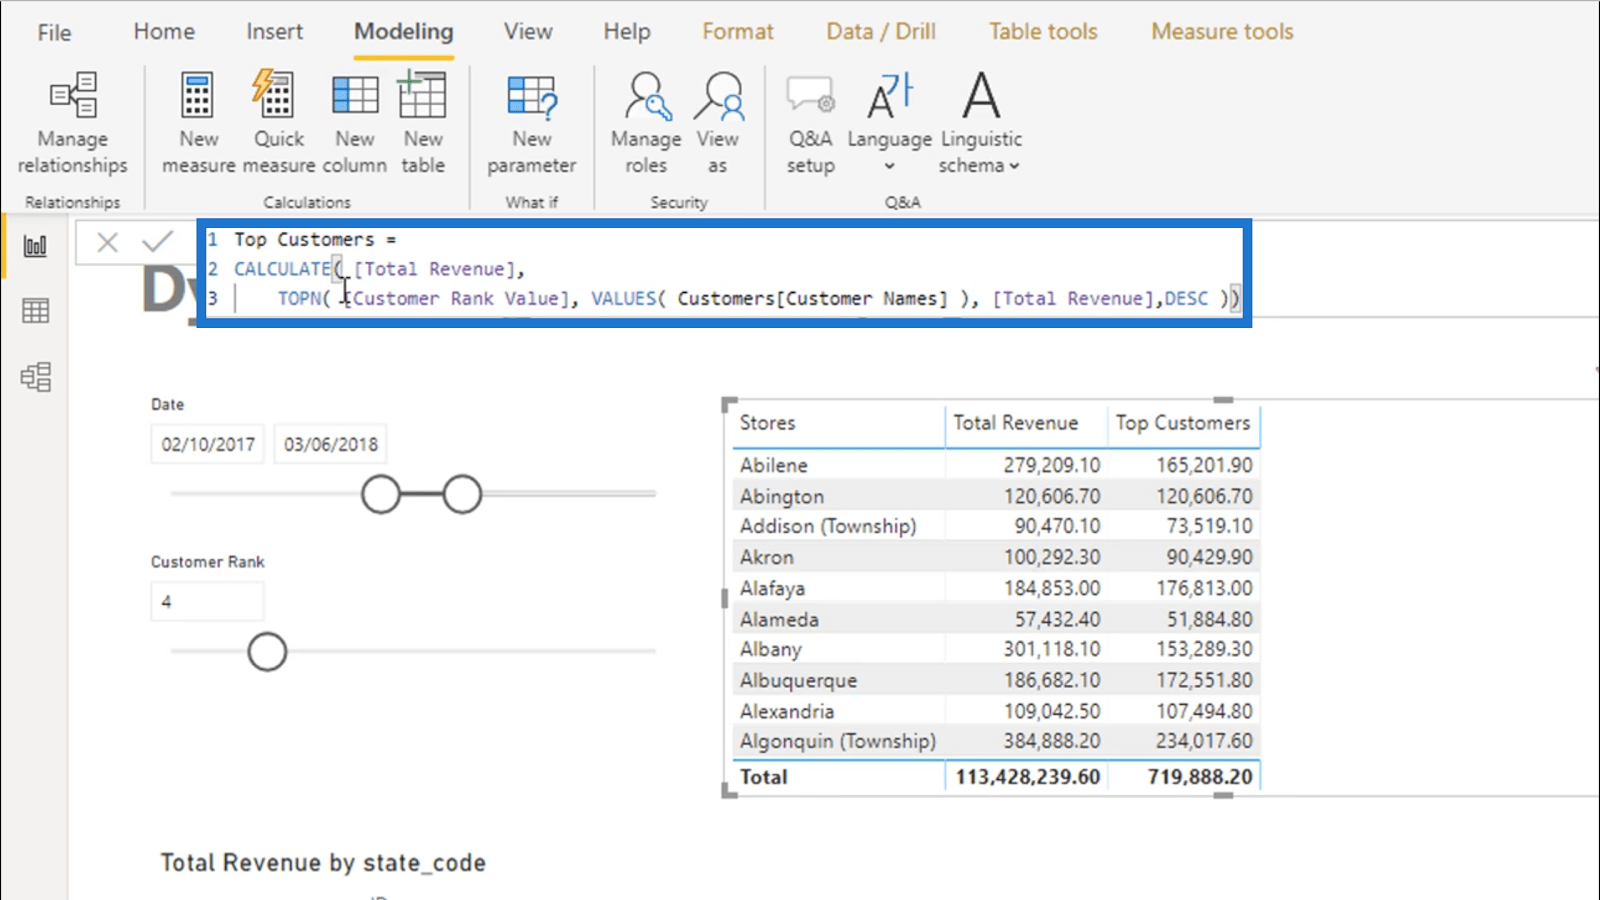Click the right handle of Date slider
This screenshot has width=1600, height=900.
[x=462, y=494]
